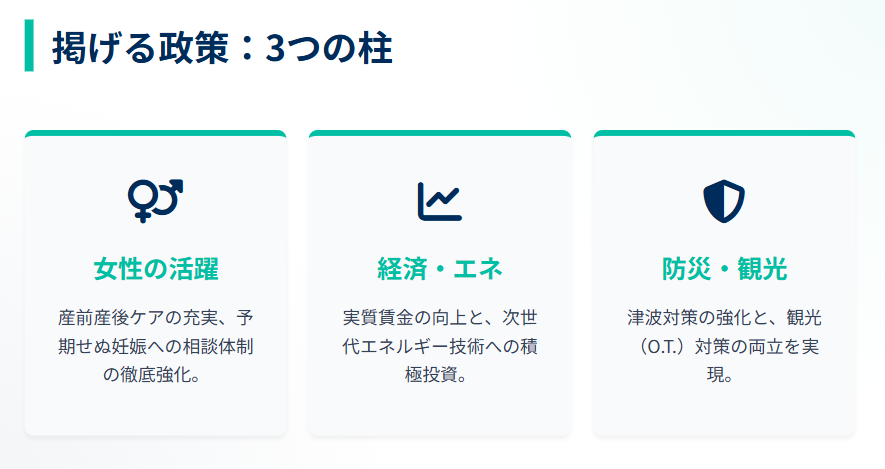Click the gender symbols icon
This screenshot has width=885, height=469.
coord(155,200)
